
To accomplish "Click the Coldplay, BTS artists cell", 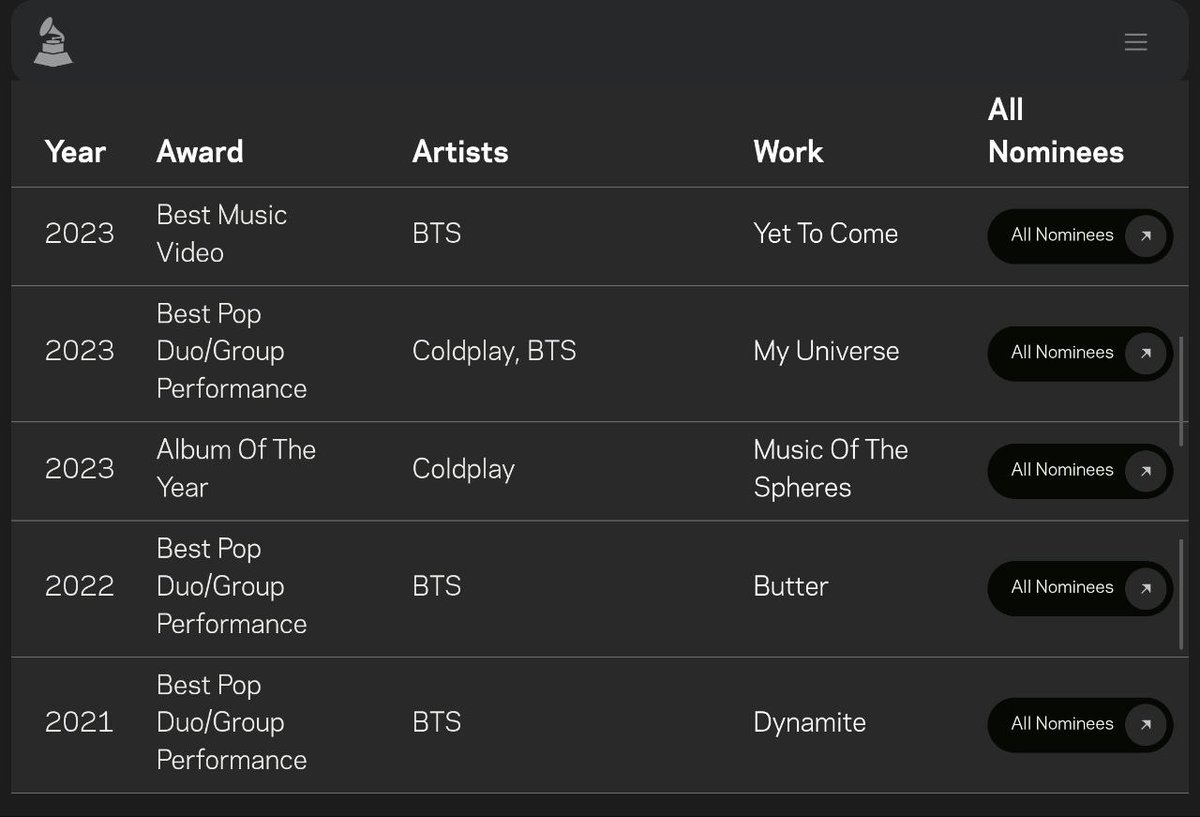I will [494, 351].
